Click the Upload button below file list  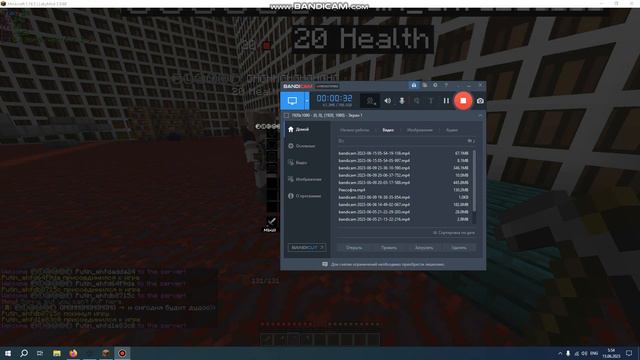[x=424, y=247]
